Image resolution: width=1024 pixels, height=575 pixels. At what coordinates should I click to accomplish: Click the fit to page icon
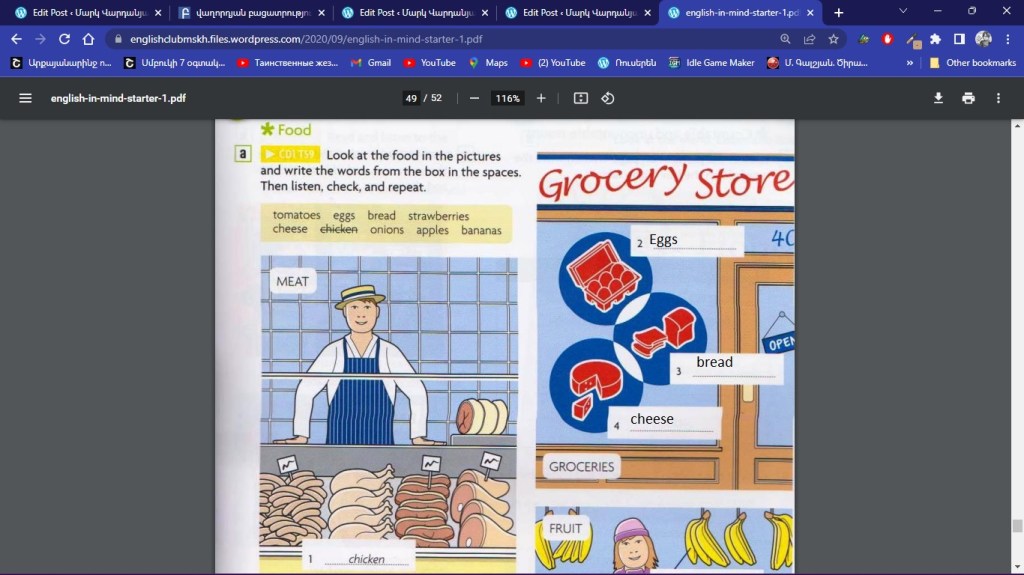(x=581, y=98)
